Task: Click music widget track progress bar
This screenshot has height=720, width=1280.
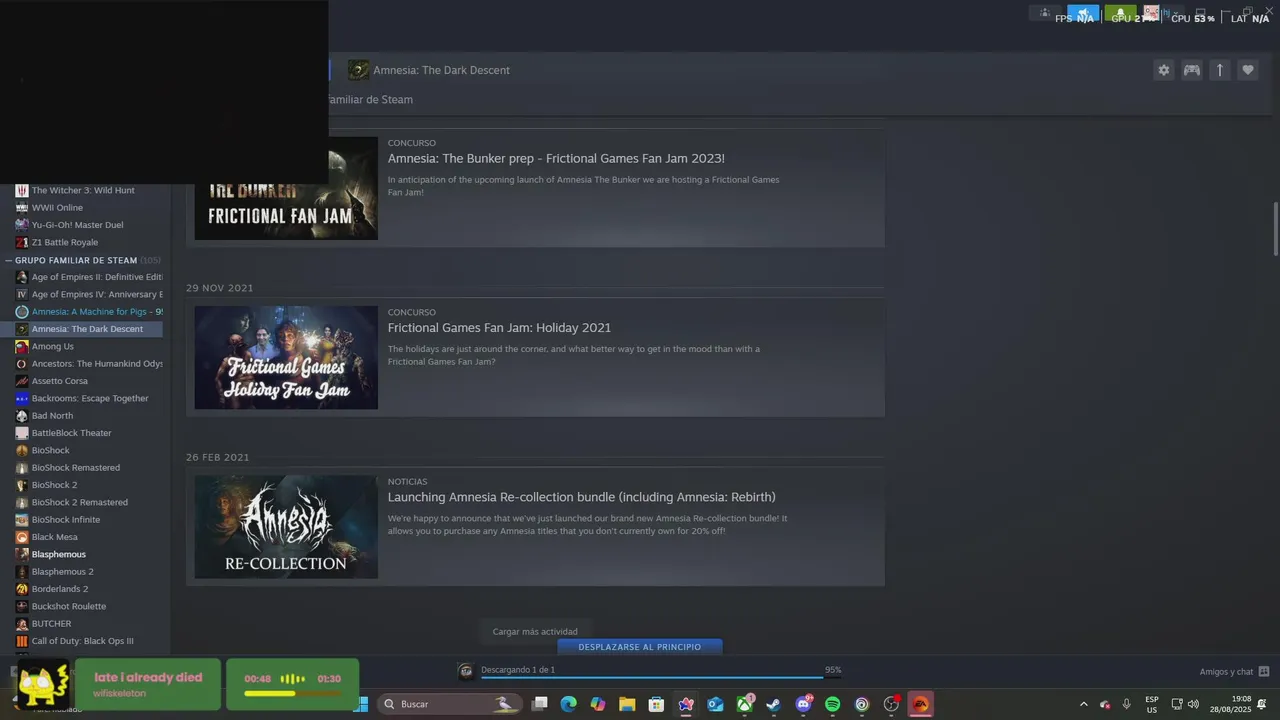Action: coord(292,693)
